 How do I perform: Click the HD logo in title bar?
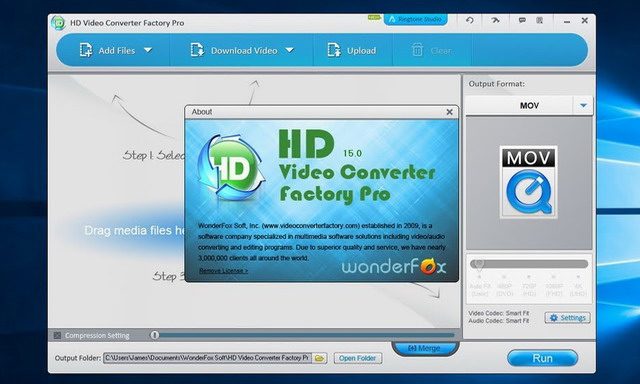[x=58, y=23]
